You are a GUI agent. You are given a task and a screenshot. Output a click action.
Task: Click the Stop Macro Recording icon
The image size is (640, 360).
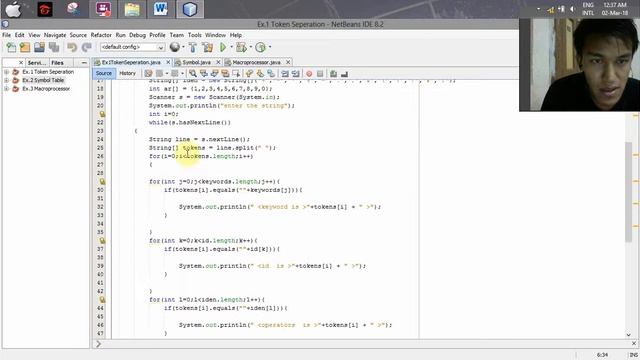click(320, 73)
